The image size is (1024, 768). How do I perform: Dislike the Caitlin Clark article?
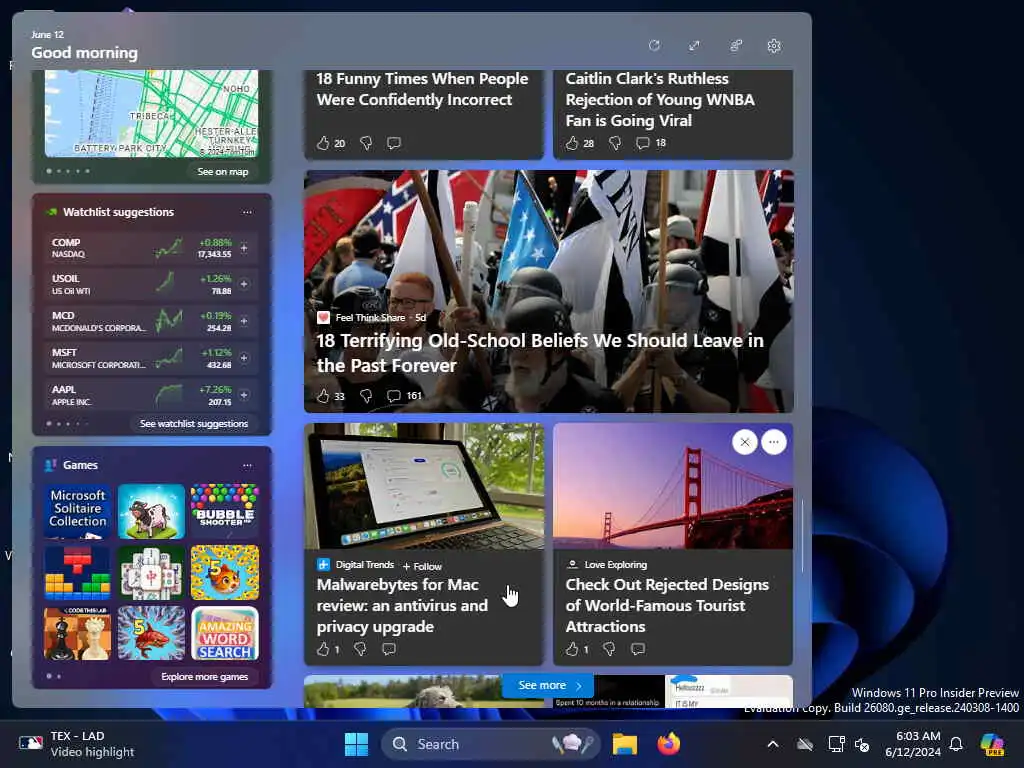pos(615,143)
